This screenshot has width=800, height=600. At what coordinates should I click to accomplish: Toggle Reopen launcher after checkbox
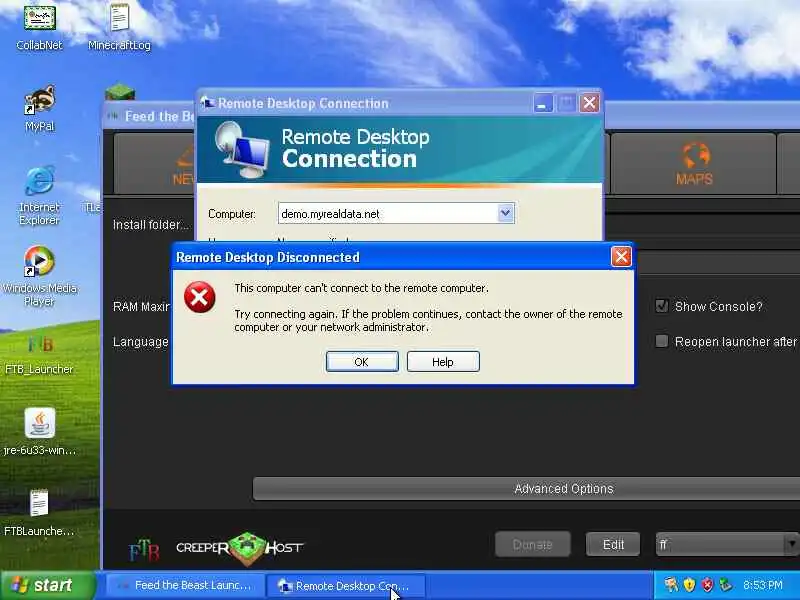click(x=662, y=341)
